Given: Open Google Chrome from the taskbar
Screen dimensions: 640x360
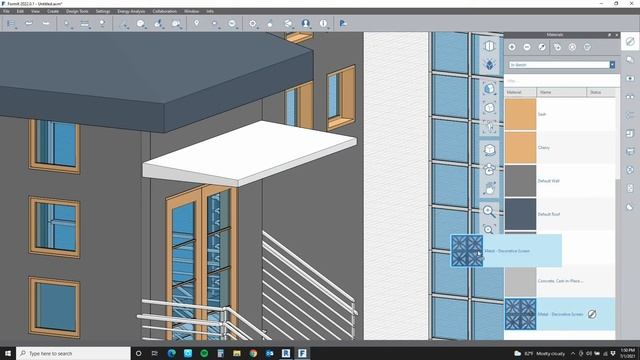Looking at the screenshot, I should pos(253,353).
